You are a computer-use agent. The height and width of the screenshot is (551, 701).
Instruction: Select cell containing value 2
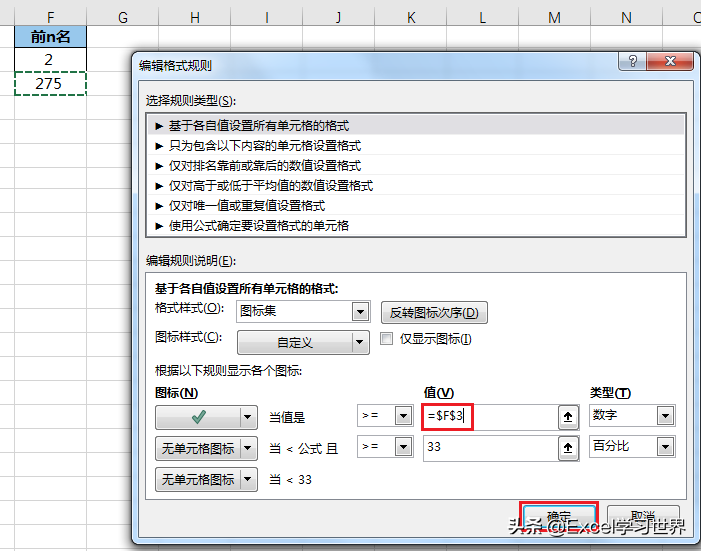51,59
